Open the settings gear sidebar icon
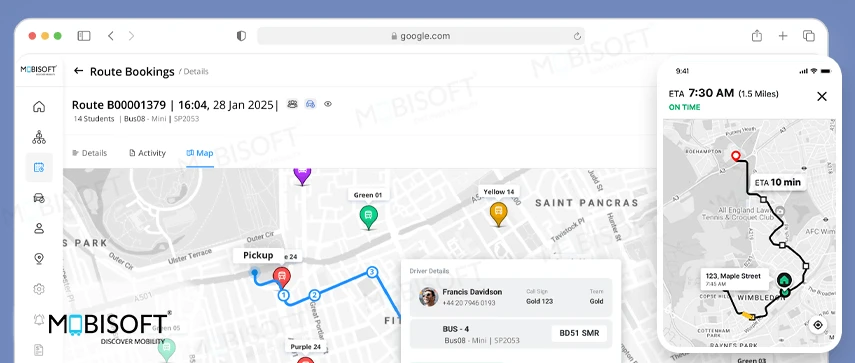The width and height of the screenshot is (855, 363). [x=39, y=289]
